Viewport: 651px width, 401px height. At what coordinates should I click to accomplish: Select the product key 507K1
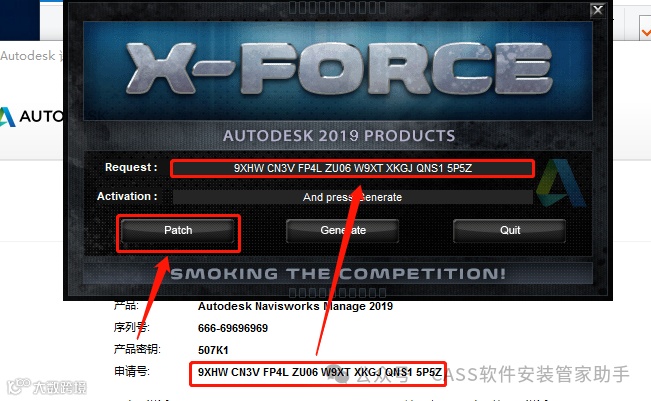pyautogui.click(x=213, y=350)
